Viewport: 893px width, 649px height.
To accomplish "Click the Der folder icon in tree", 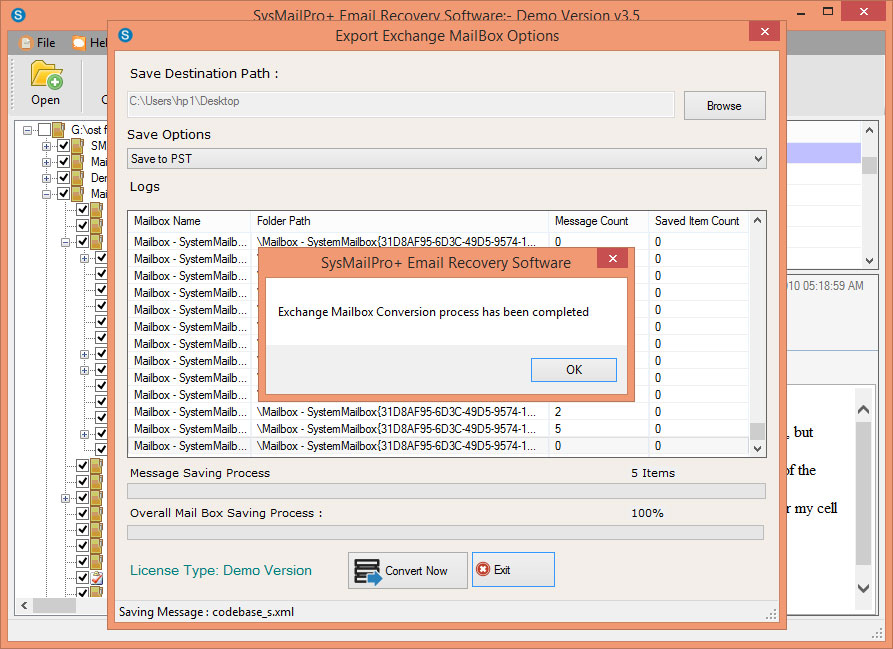I will coord(78,178).
